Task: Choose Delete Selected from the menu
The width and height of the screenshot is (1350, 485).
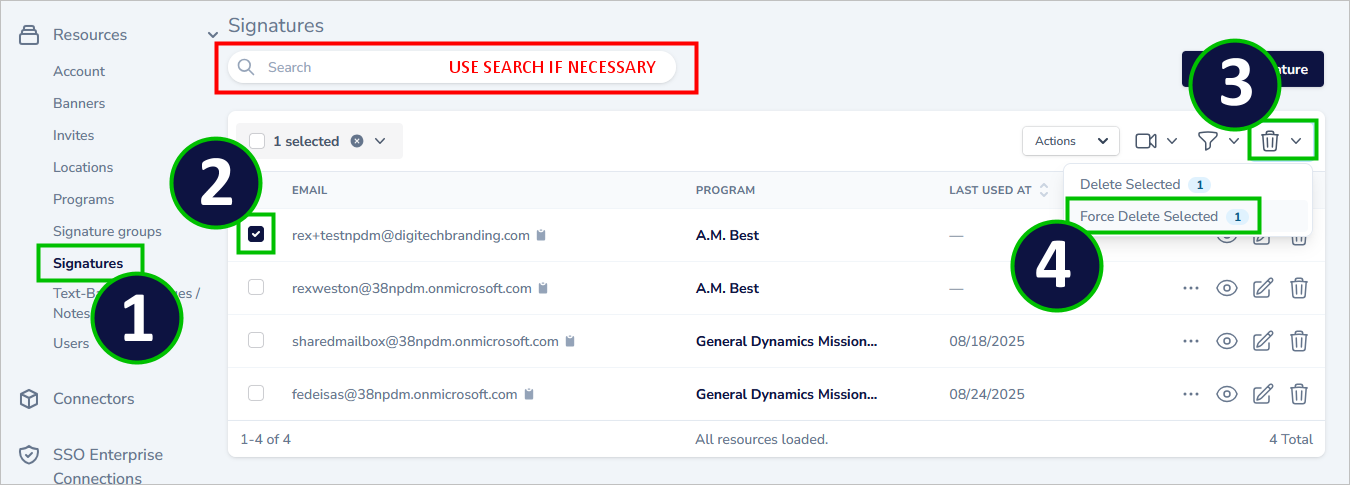Action: 1130,184
